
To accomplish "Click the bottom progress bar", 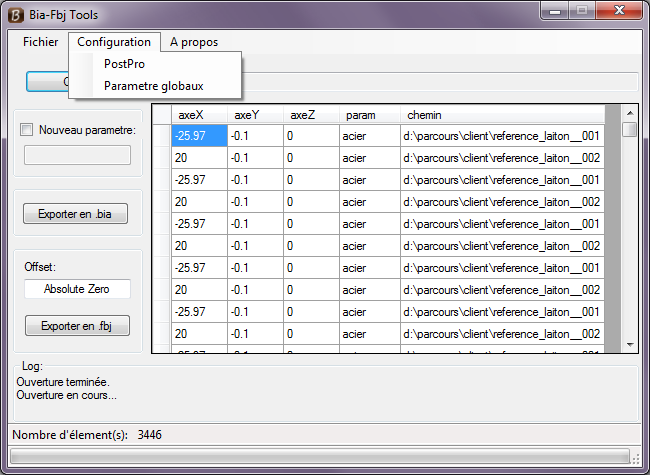I will [319, 457].
